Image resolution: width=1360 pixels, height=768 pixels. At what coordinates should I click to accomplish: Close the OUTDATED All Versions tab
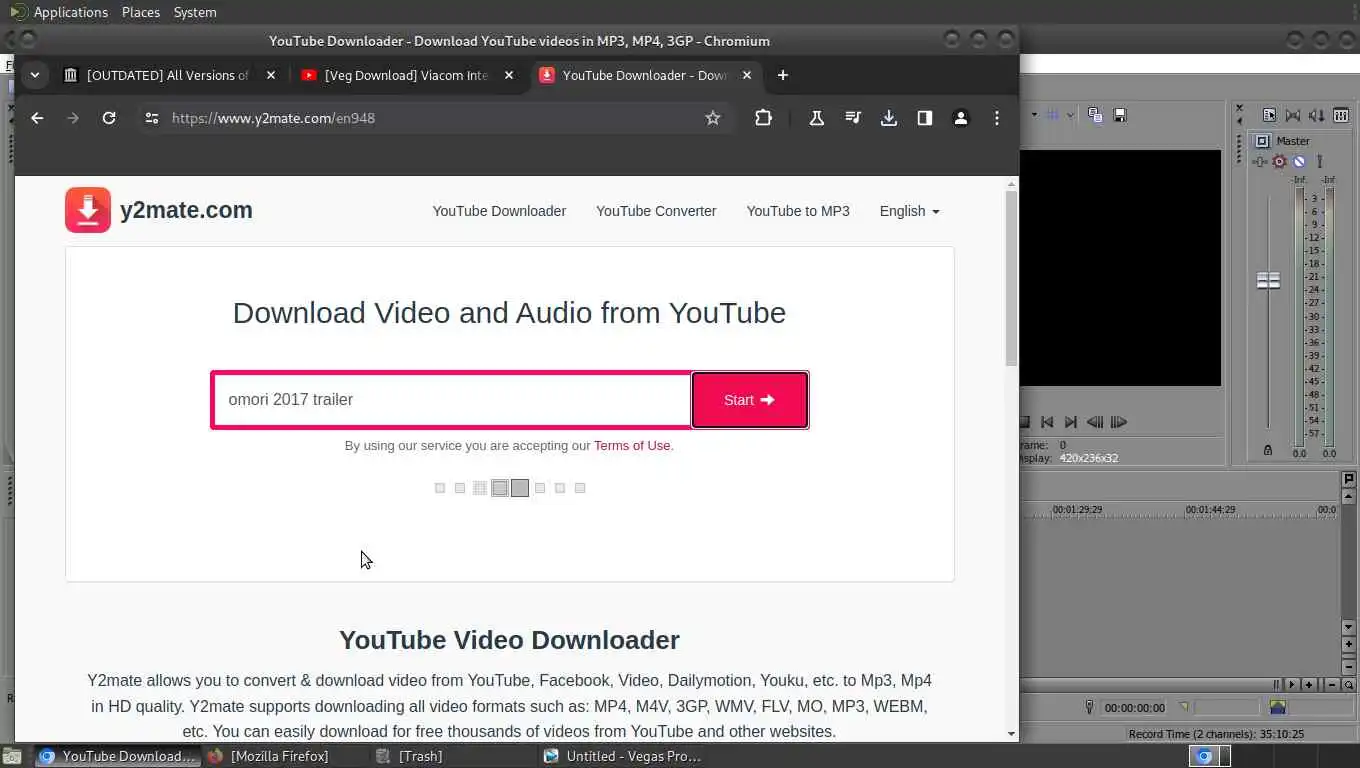271,75
